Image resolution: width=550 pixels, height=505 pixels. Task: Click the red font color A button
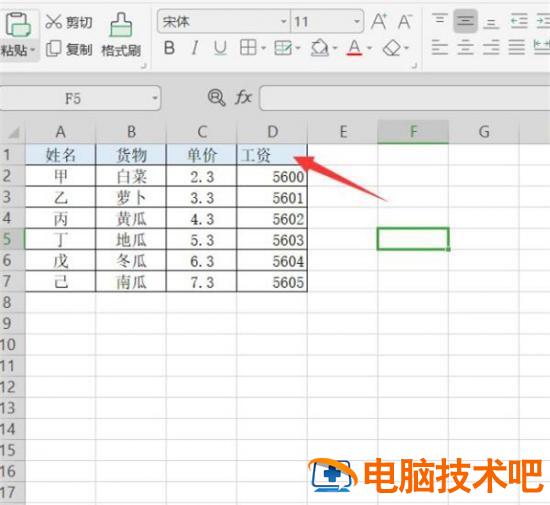(x=355, y=48)
